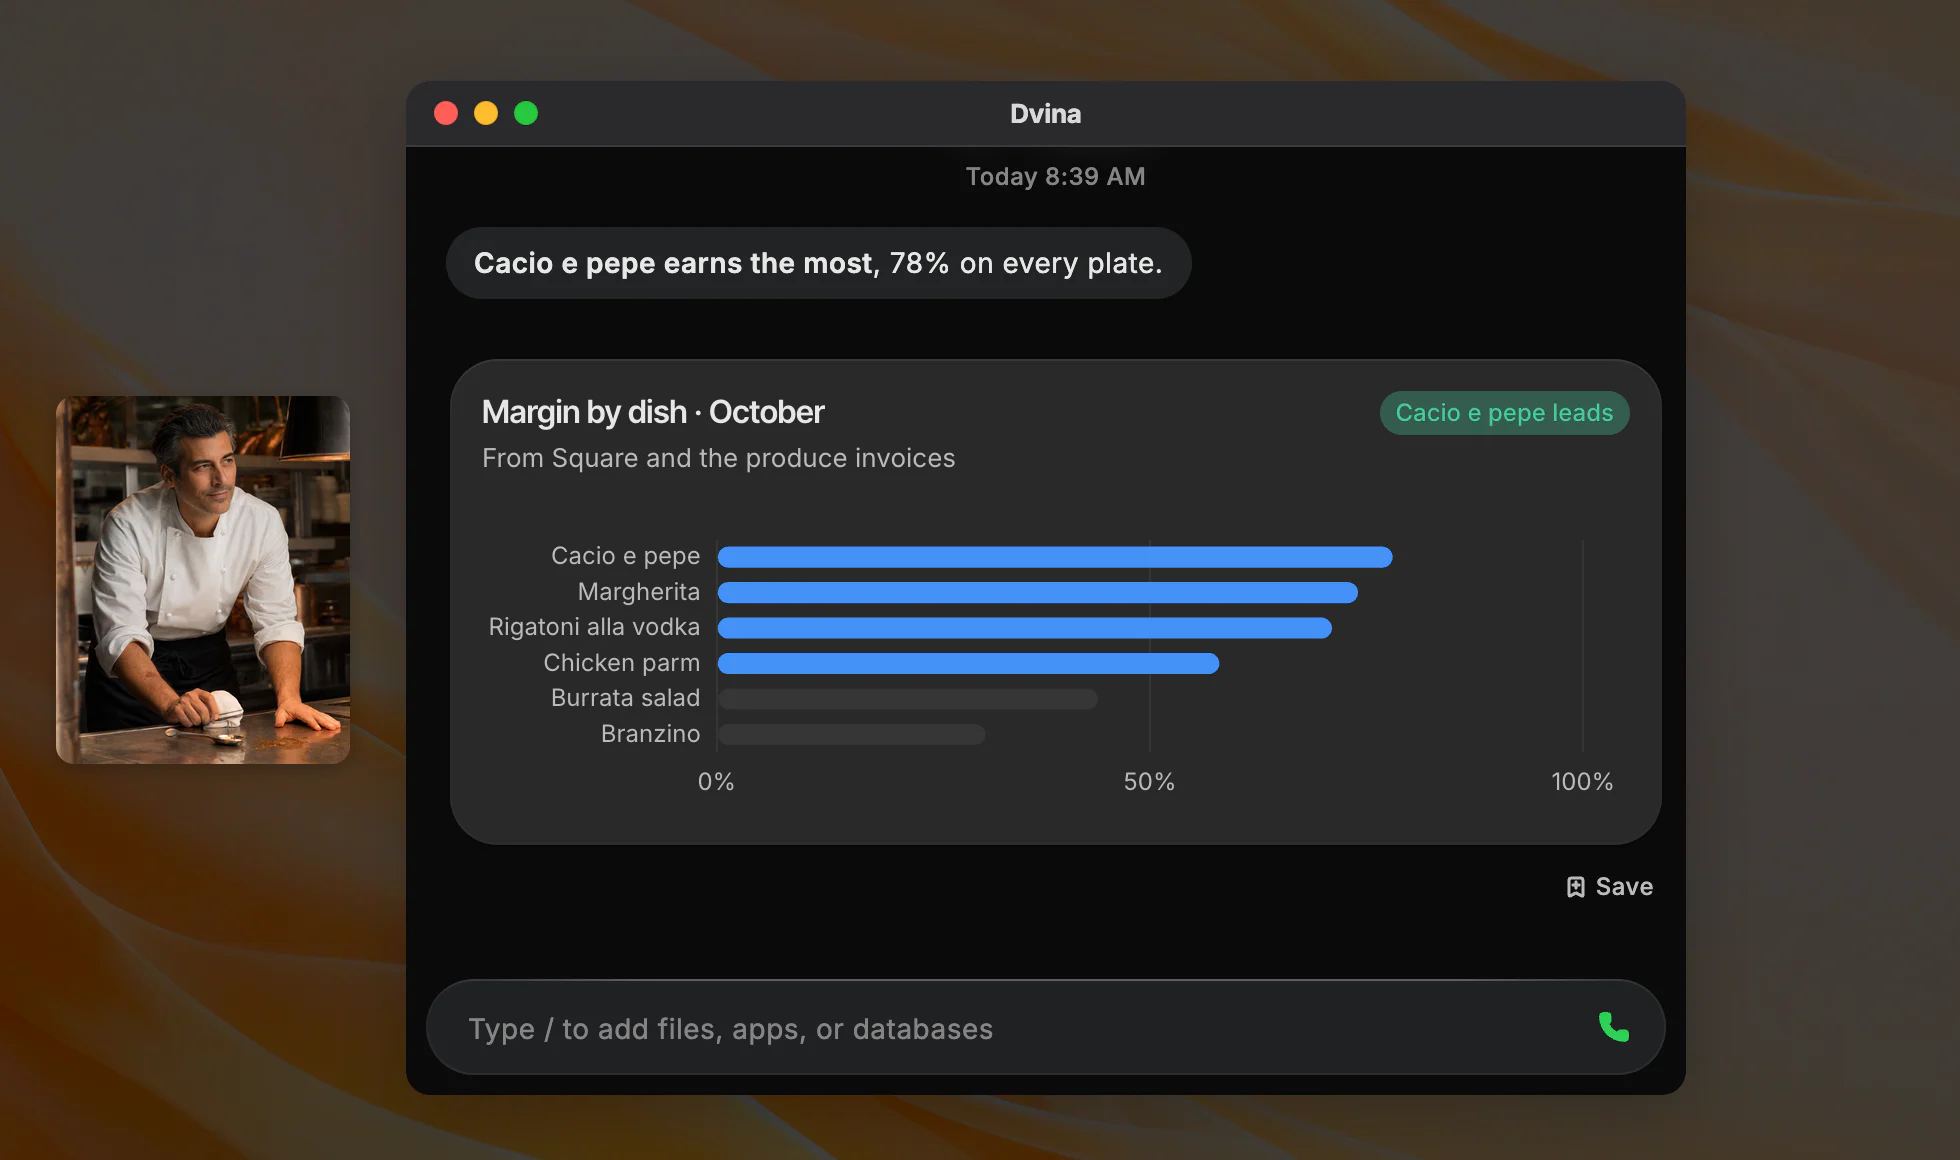This screenshot has height=1160, width=1960.
Task: Select the Cacio e pepe bar
Action: (x=1055, y=557)
